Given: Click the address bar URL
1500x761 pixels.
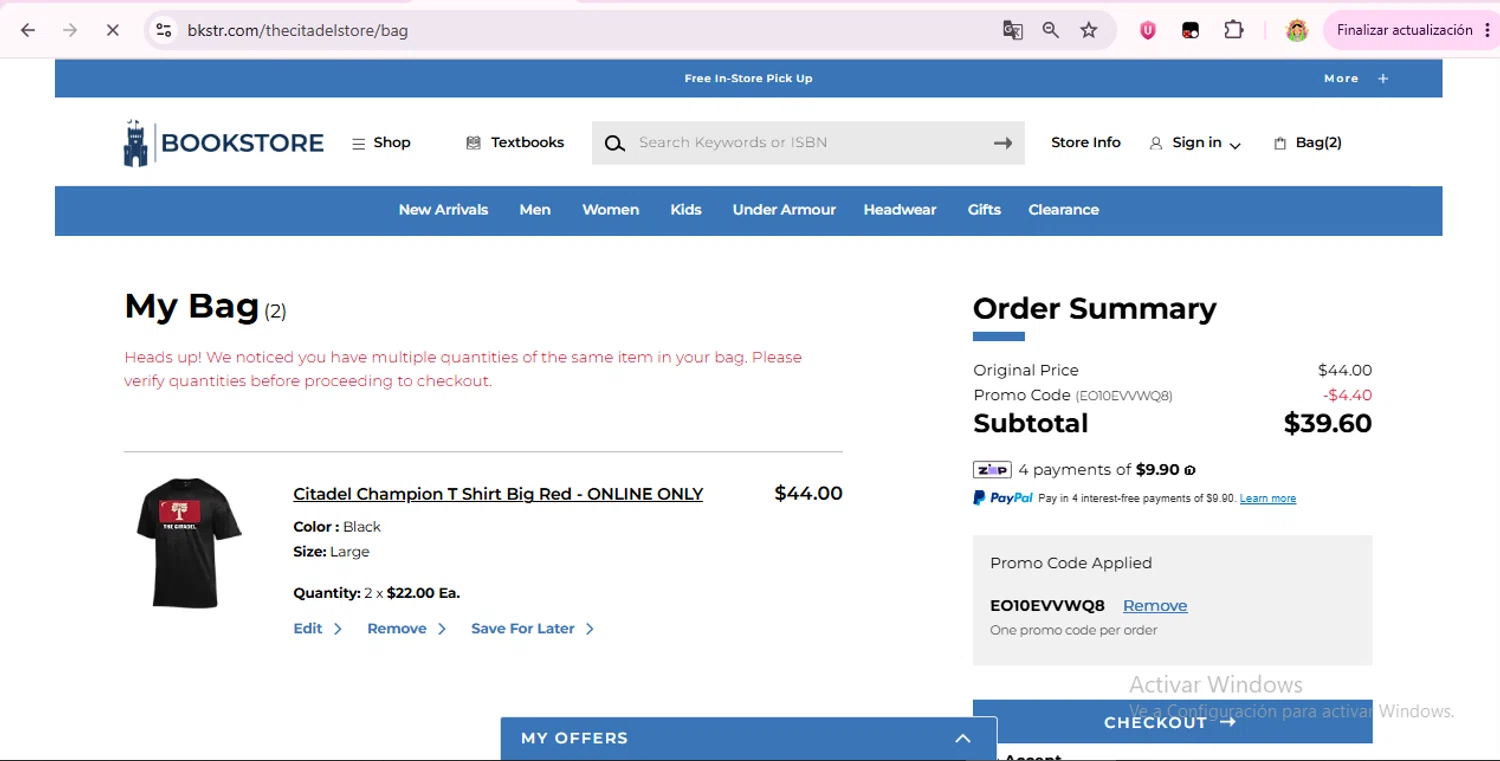Looking at the screenshot, I should (x=298, y=30).
